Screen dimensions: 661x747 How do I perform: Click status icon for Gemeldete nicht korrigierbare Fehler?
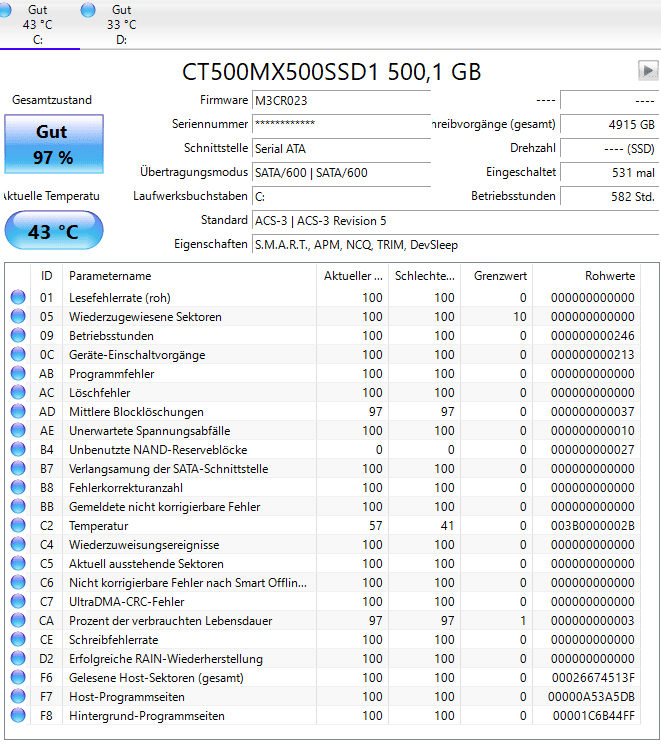click(18, 506)
